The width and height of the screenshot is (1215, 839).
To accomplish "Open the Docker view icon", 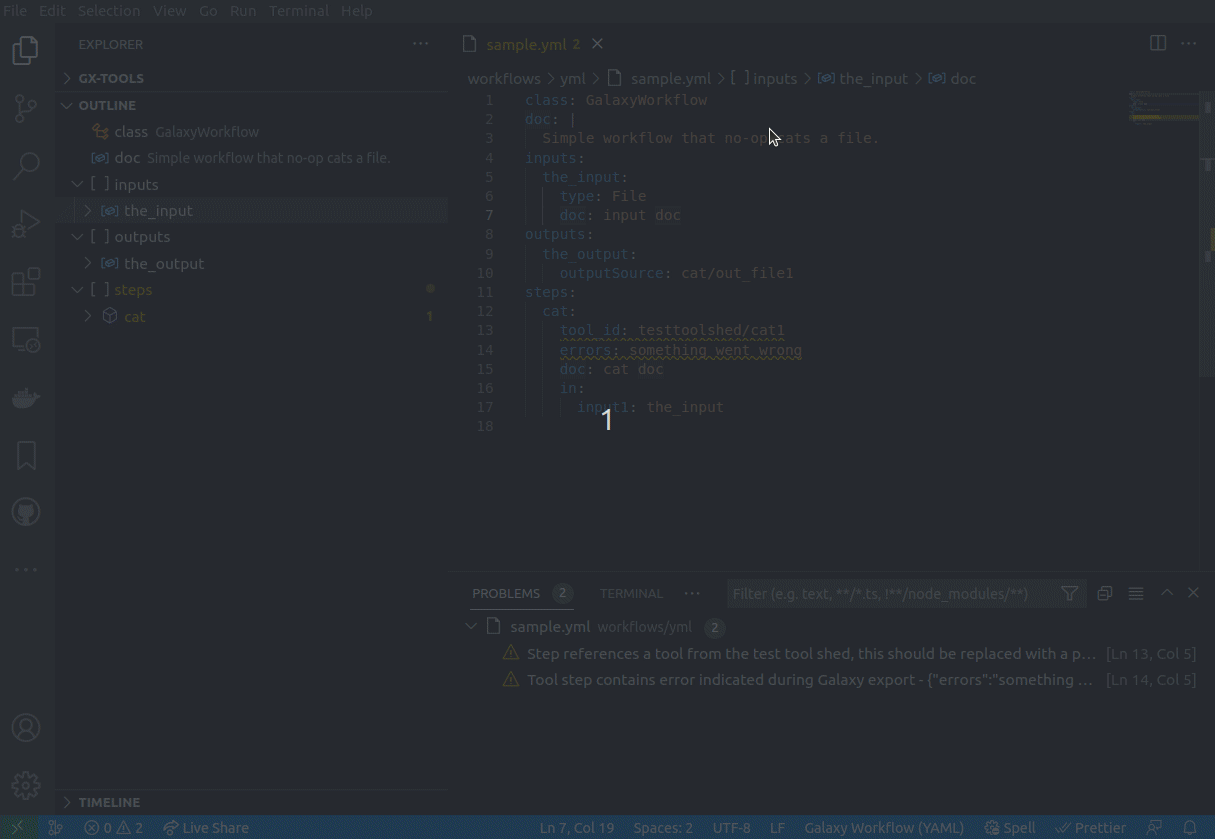I will coord(26,398).
